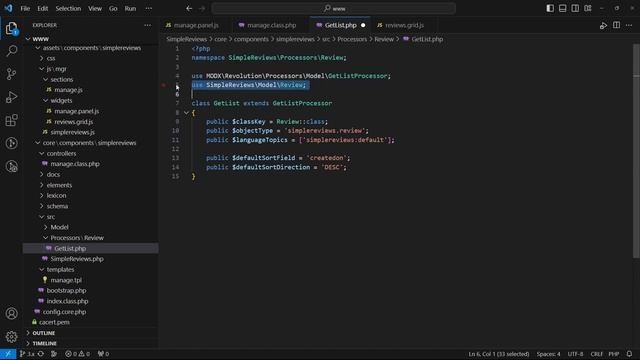The width and height of the screenshot is (640, 360).
Task: Open the Accounts menu icon
Action: pyautogui.click(x=11, y=313)
